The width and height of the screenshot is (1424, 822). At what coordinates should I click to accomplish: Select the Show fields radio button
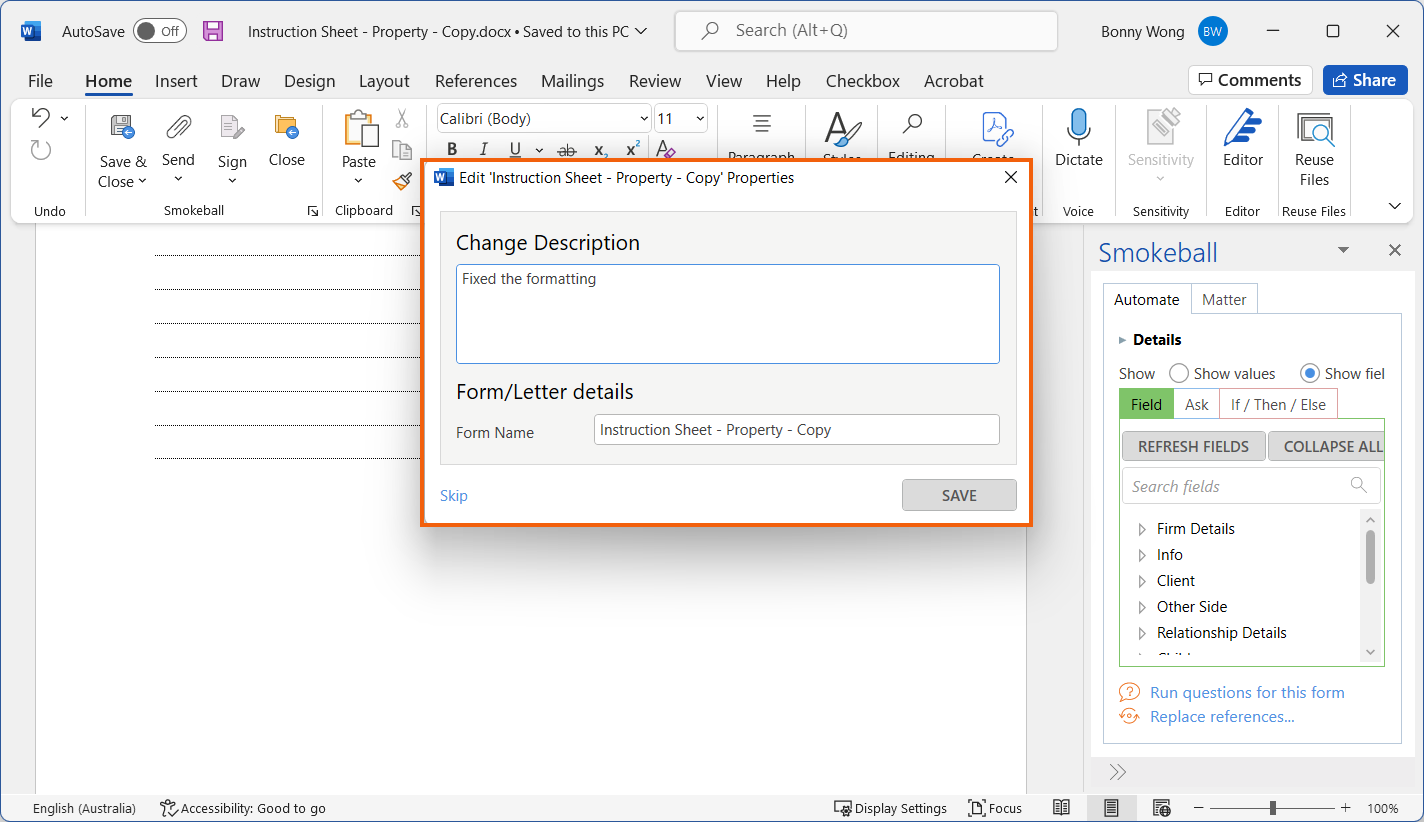click(x=1309, y=373)
